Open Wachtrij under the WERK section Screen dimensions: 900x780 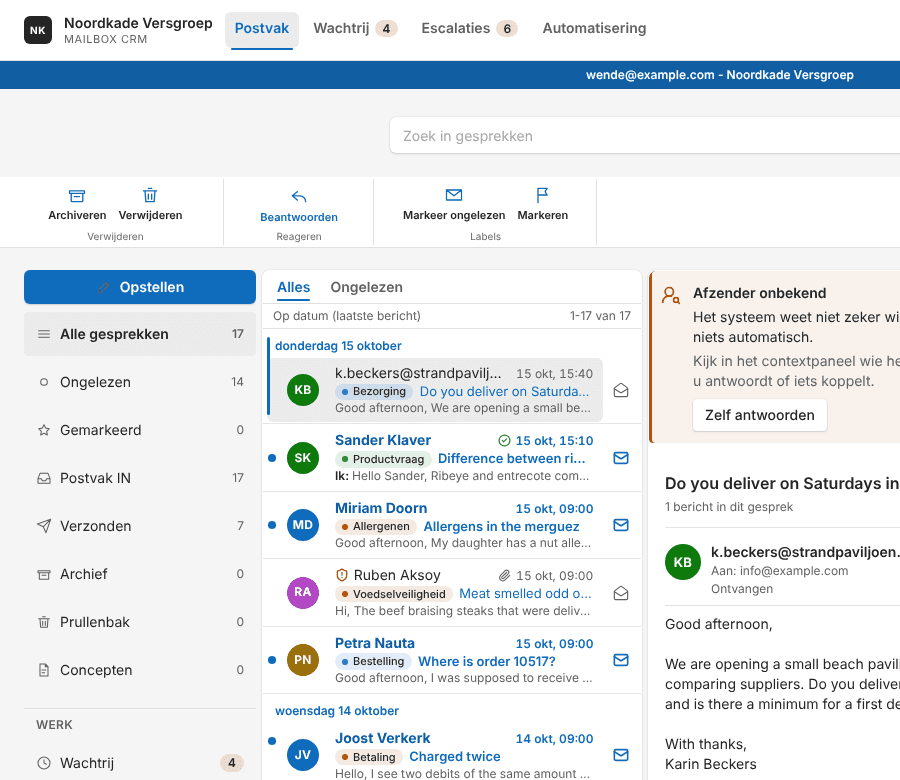(x=140, y=763)
